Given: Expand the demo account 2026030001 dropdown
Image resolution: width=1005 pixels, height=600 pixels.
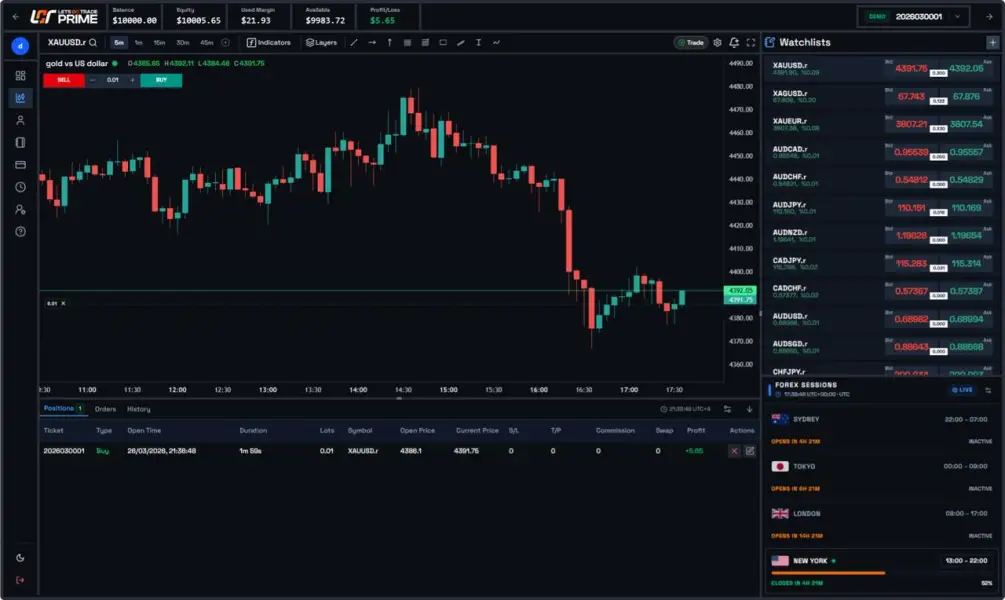Looking at the screenshot, I should [x=913, y=17].
